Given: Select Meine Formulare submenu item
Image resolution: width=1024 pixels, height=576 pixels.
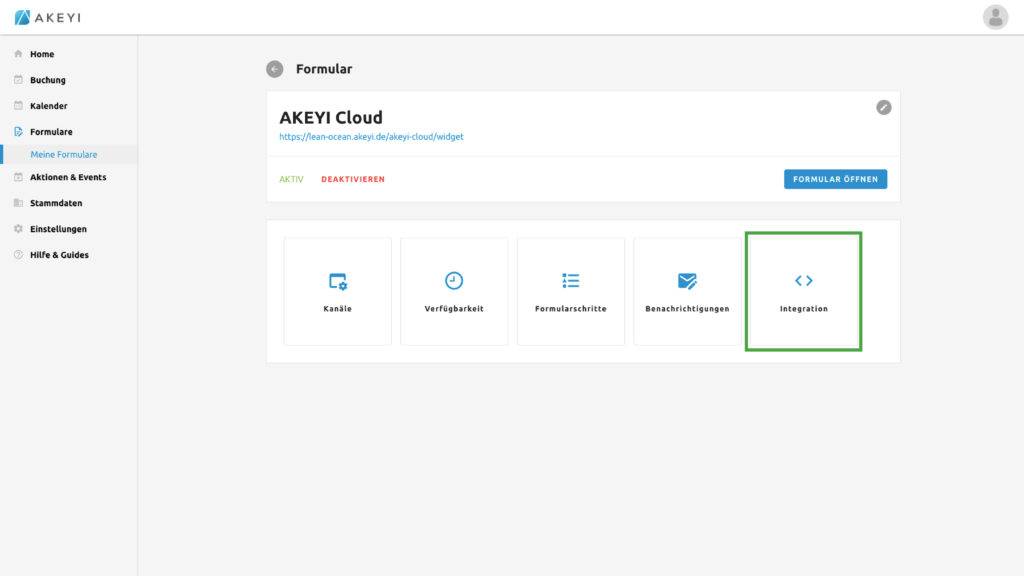Looking at the screenshot, I should click(x=64, y=155).
